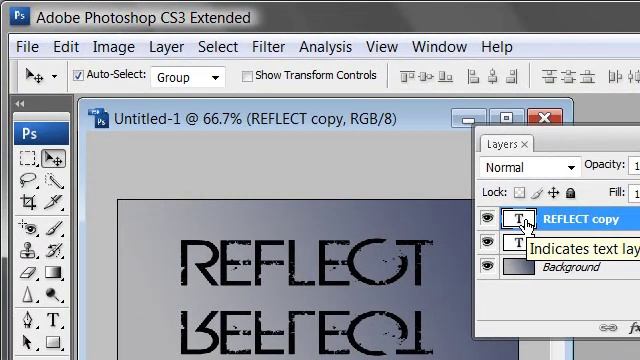
Task: Select the Crop tool
Action: 28,202
